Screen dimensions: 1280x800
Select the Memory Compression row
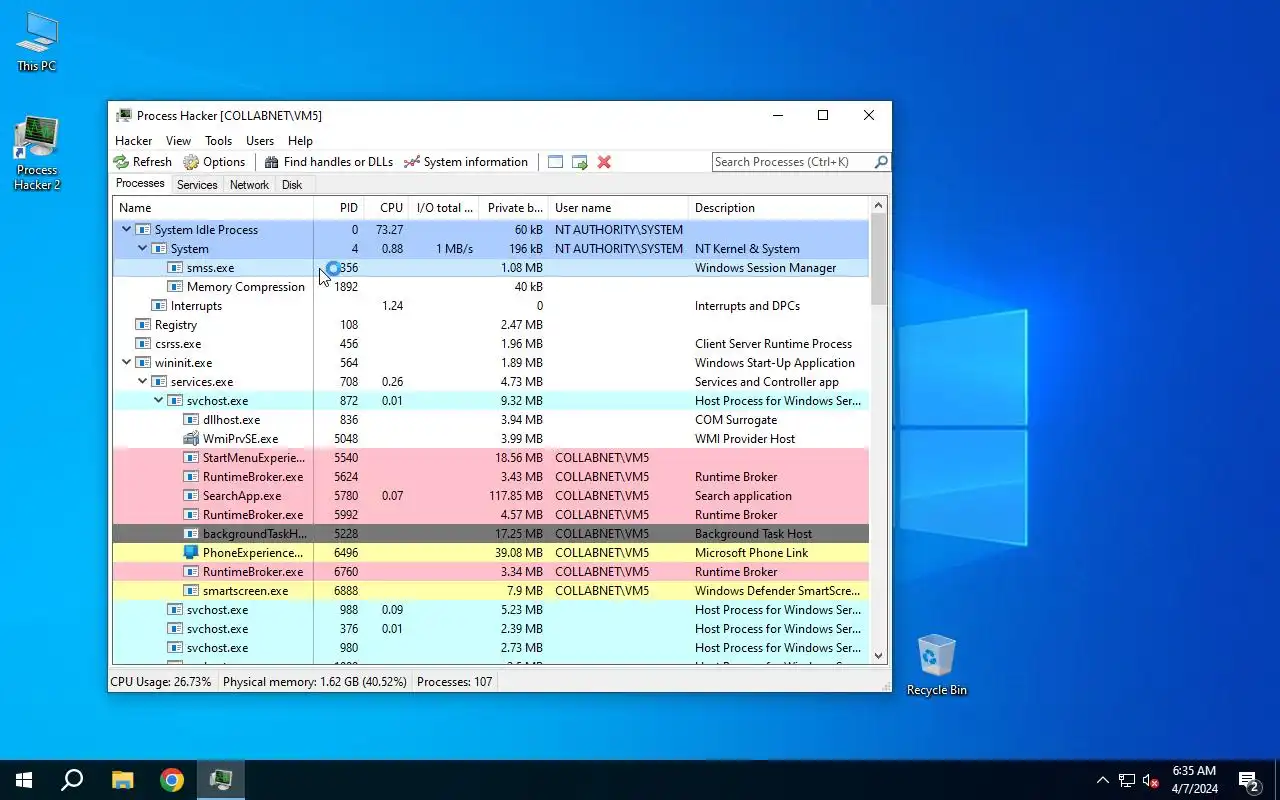point(491,287)
